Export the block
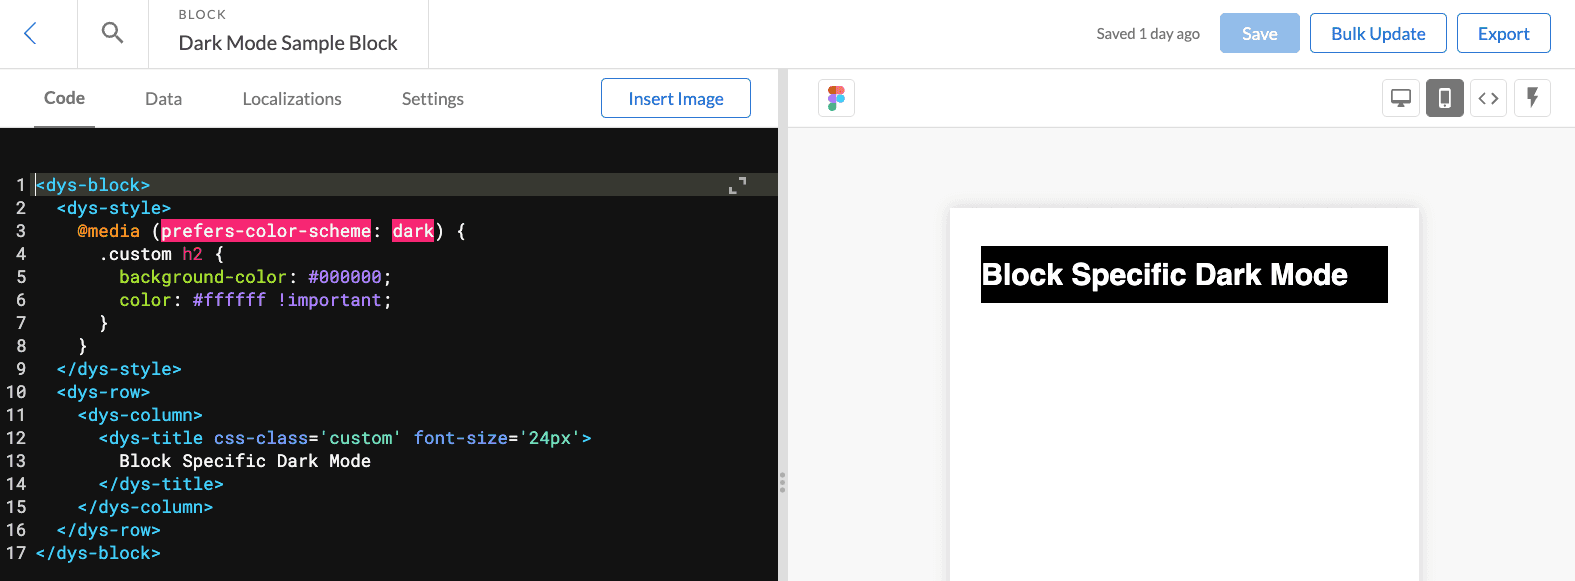This screenshot has height=581, width=1575. [x=1504, y=33]
